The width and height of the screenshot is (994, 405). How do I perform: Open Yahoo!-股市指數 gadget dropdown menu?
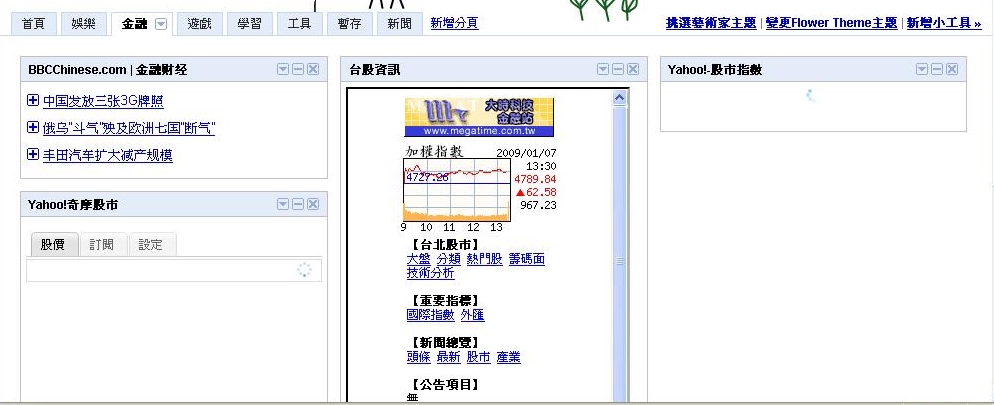(922, 70)
